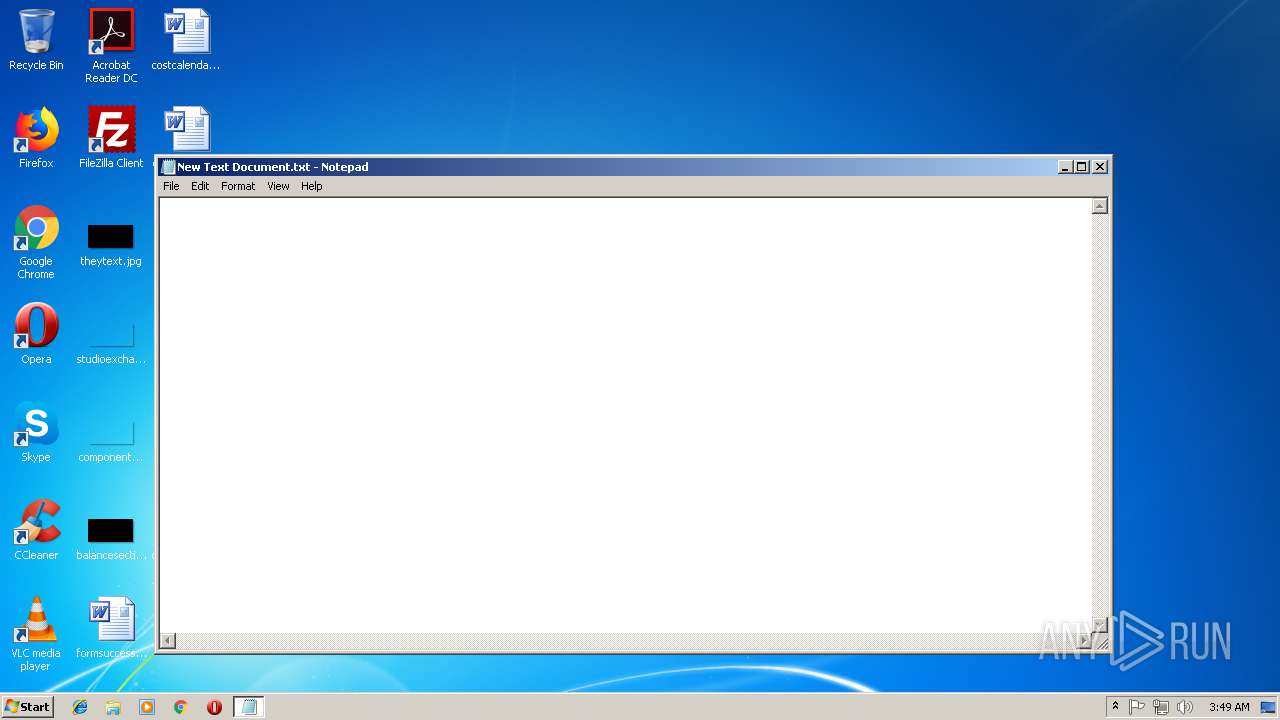The height and width of the screenshot is (720, 1280).
Task: Open the Recycle Bin desktop icon
Action: (36, 40)
